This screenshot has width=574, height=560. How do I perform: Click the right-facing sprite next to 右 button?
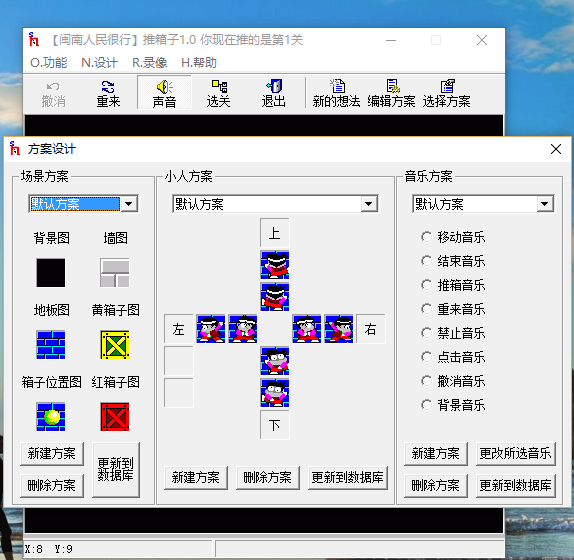coord(339,328)
